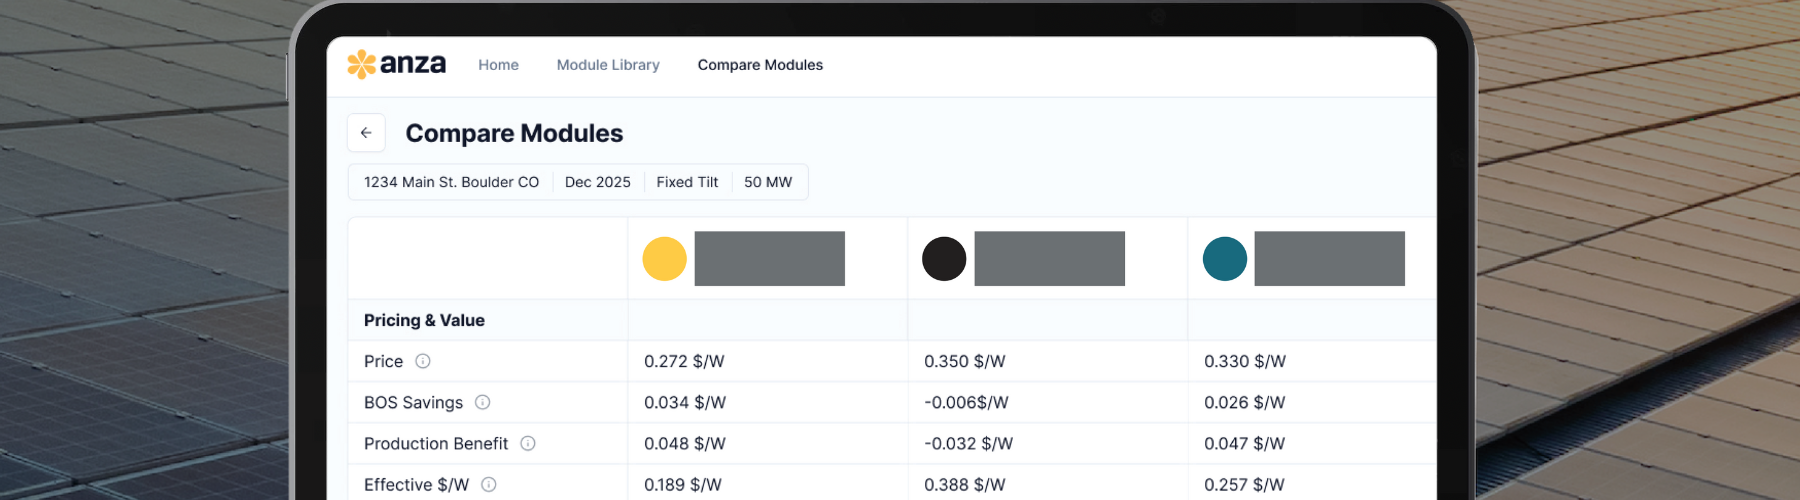Image resolution: width=1800 pixels, height=500 pixels.
Task: Click the Price row label
Action: [x=384, y=361]
